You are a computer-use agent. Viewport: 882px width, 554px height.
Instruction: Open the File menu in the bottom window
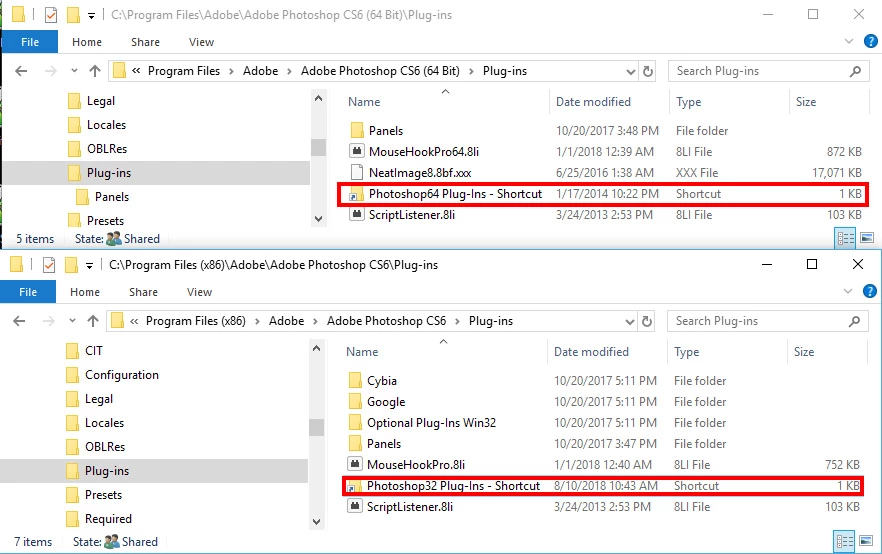click(28, 292)
